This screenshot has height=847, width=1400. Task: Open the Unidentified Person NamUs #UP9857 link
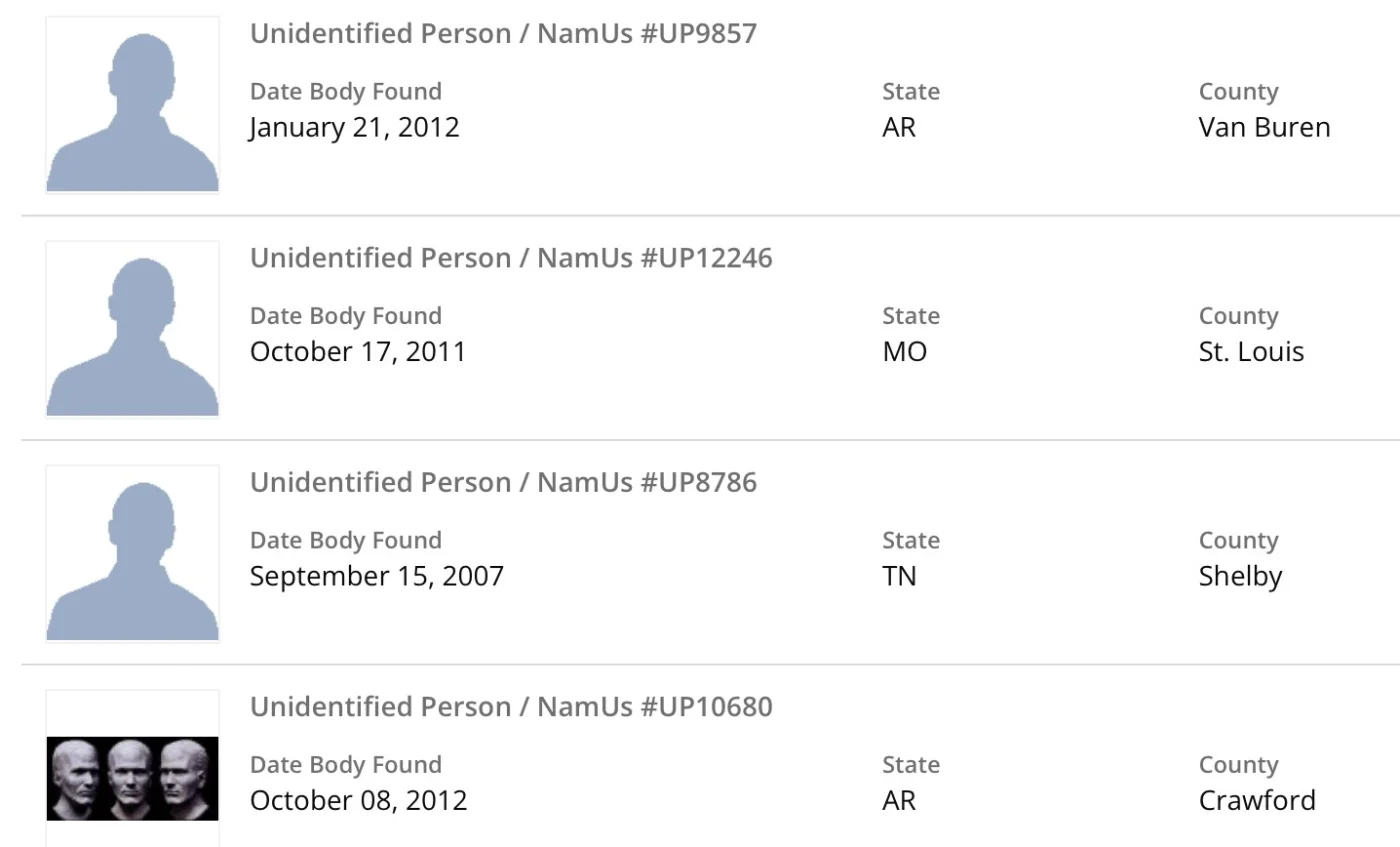pos(503,34)
